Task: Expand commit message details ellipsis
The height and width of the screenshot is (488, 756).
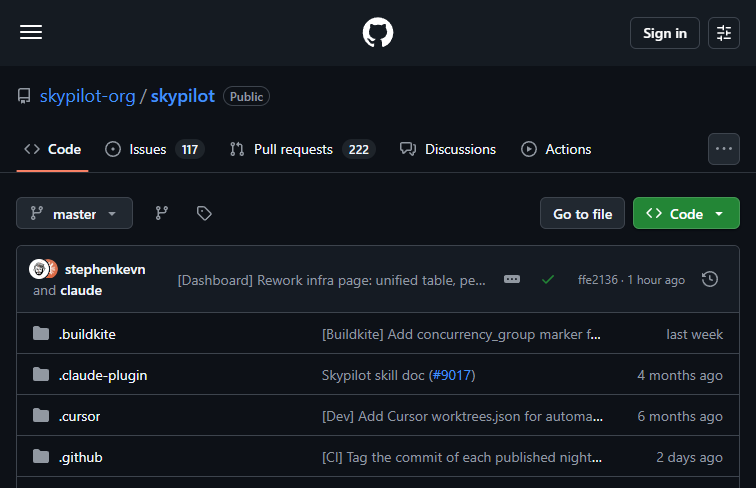Action: [512, 279]
